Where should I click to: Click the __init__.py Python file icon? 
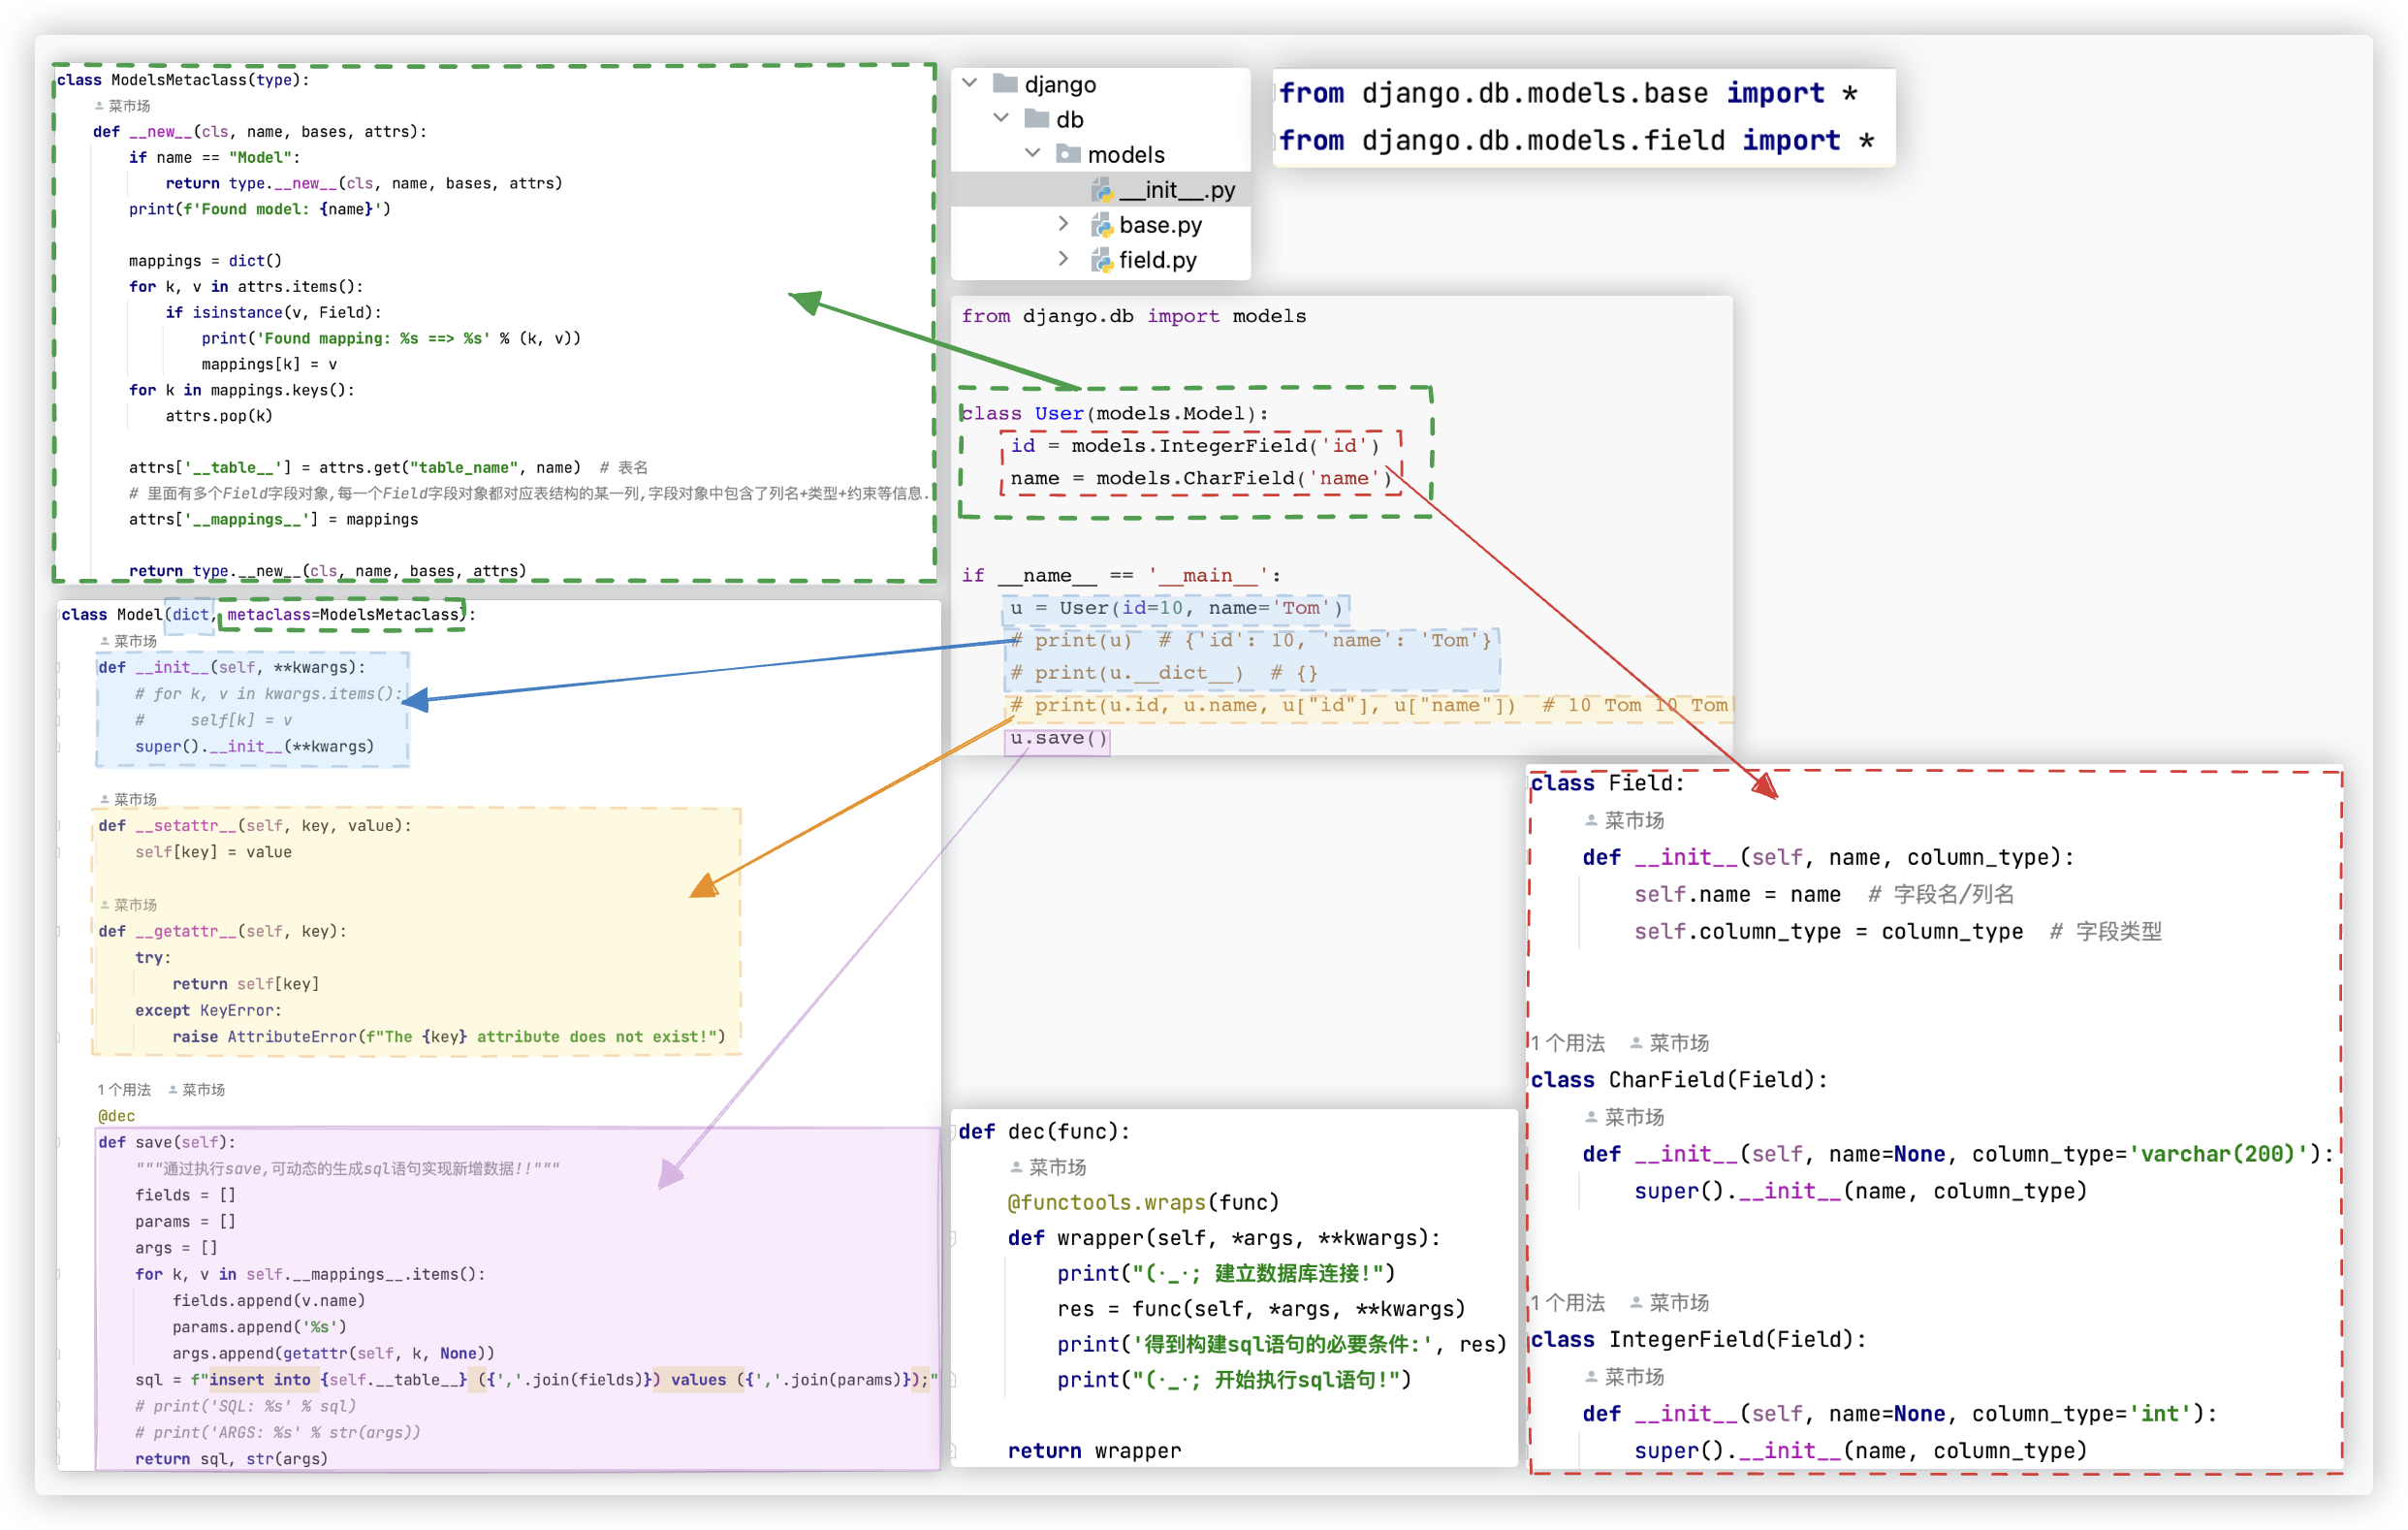pos(1102,190)
